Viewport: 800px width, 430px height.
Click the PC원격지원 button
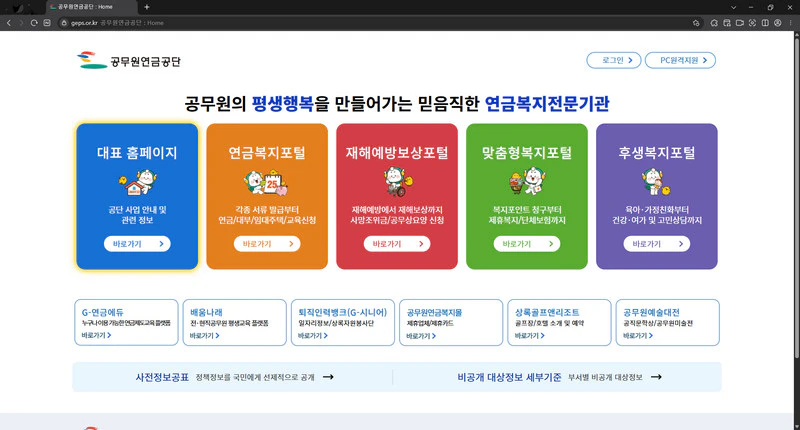coord(680,60)
